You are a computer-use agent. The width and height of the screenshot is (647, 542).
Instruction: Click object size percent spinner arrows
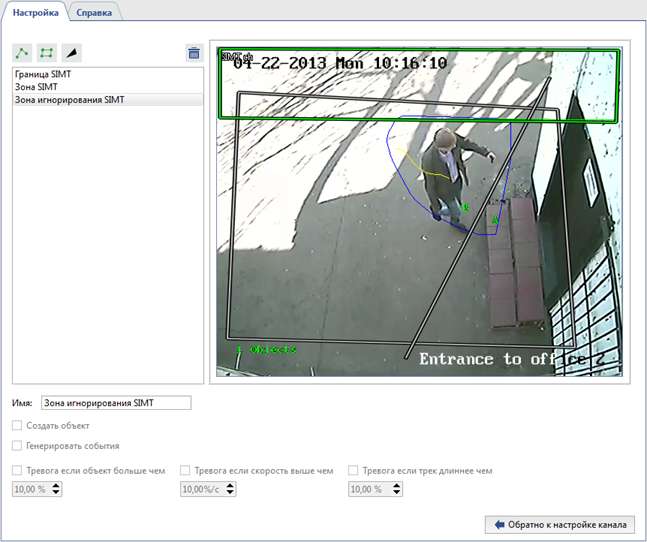point(56,489)
